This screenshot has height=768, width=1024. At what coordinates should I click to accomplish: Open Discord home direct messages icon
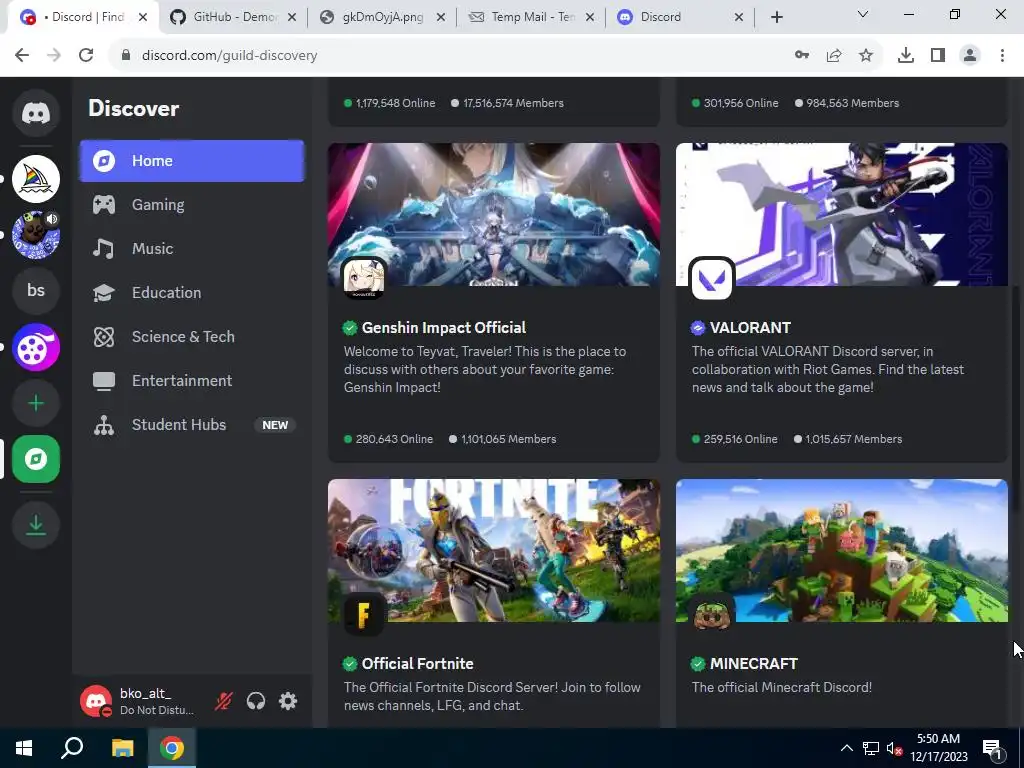coord(36,113)
